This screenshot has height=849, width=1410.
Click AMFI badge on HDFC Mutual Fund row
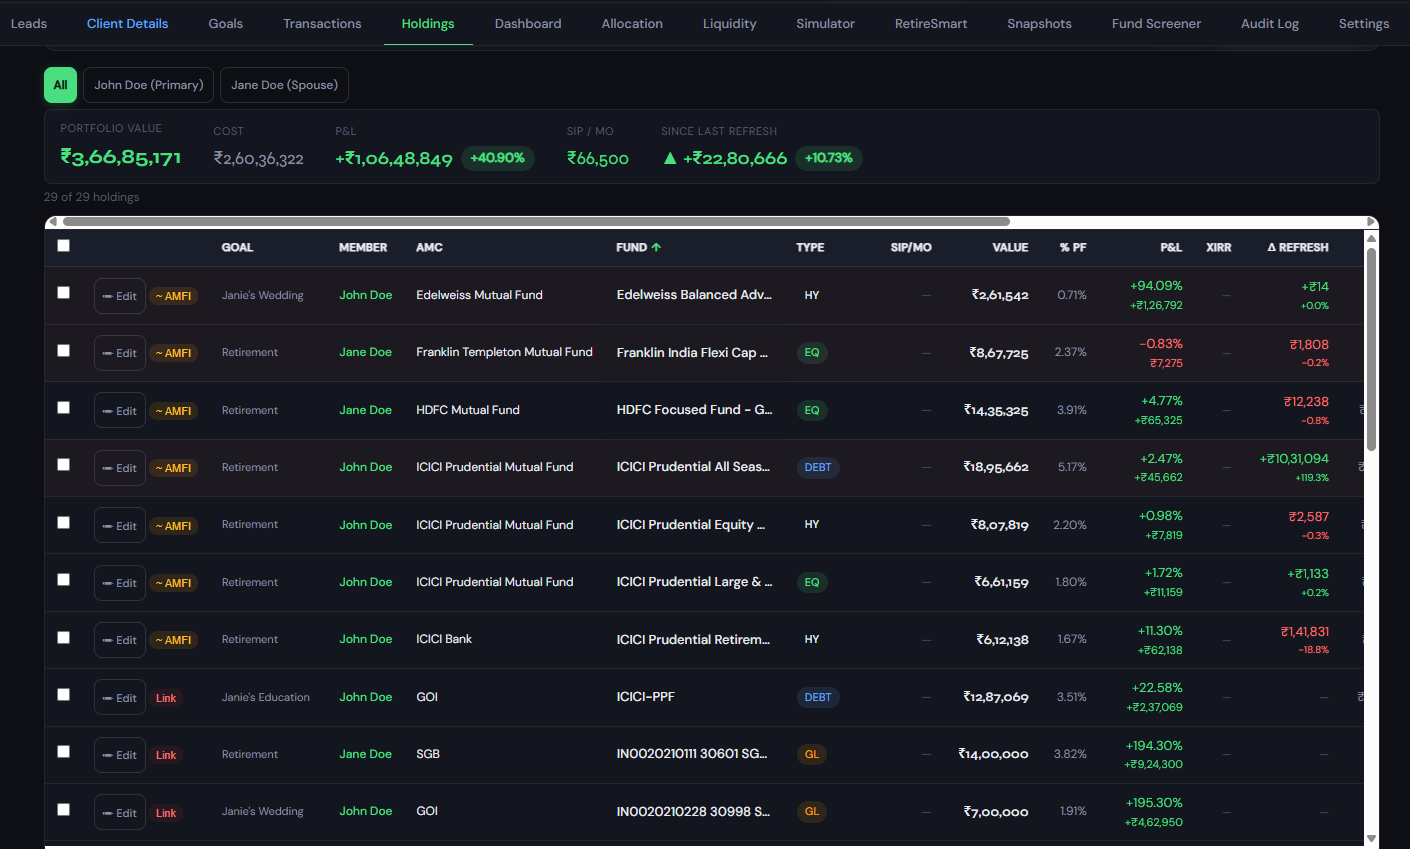click(x=173, y=411)
